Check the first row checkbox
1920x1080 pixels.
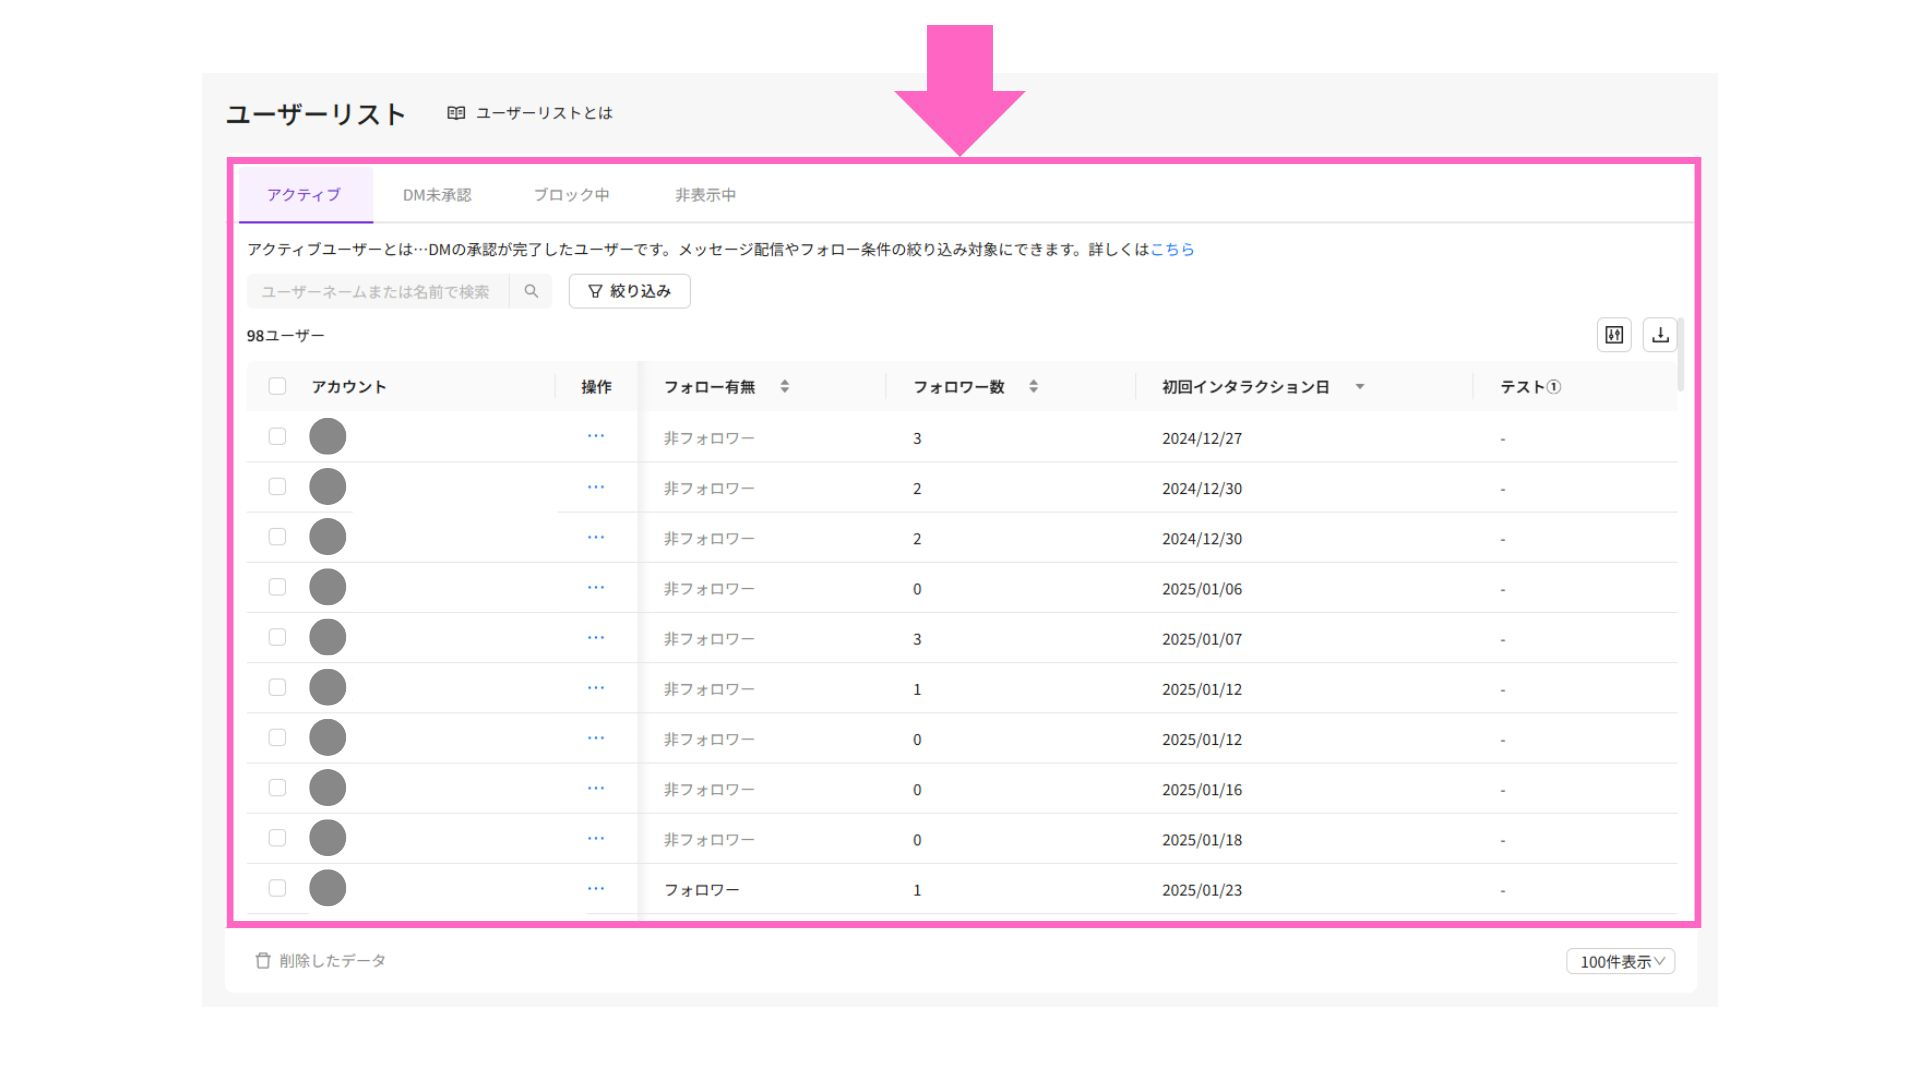tap(277, 436)
